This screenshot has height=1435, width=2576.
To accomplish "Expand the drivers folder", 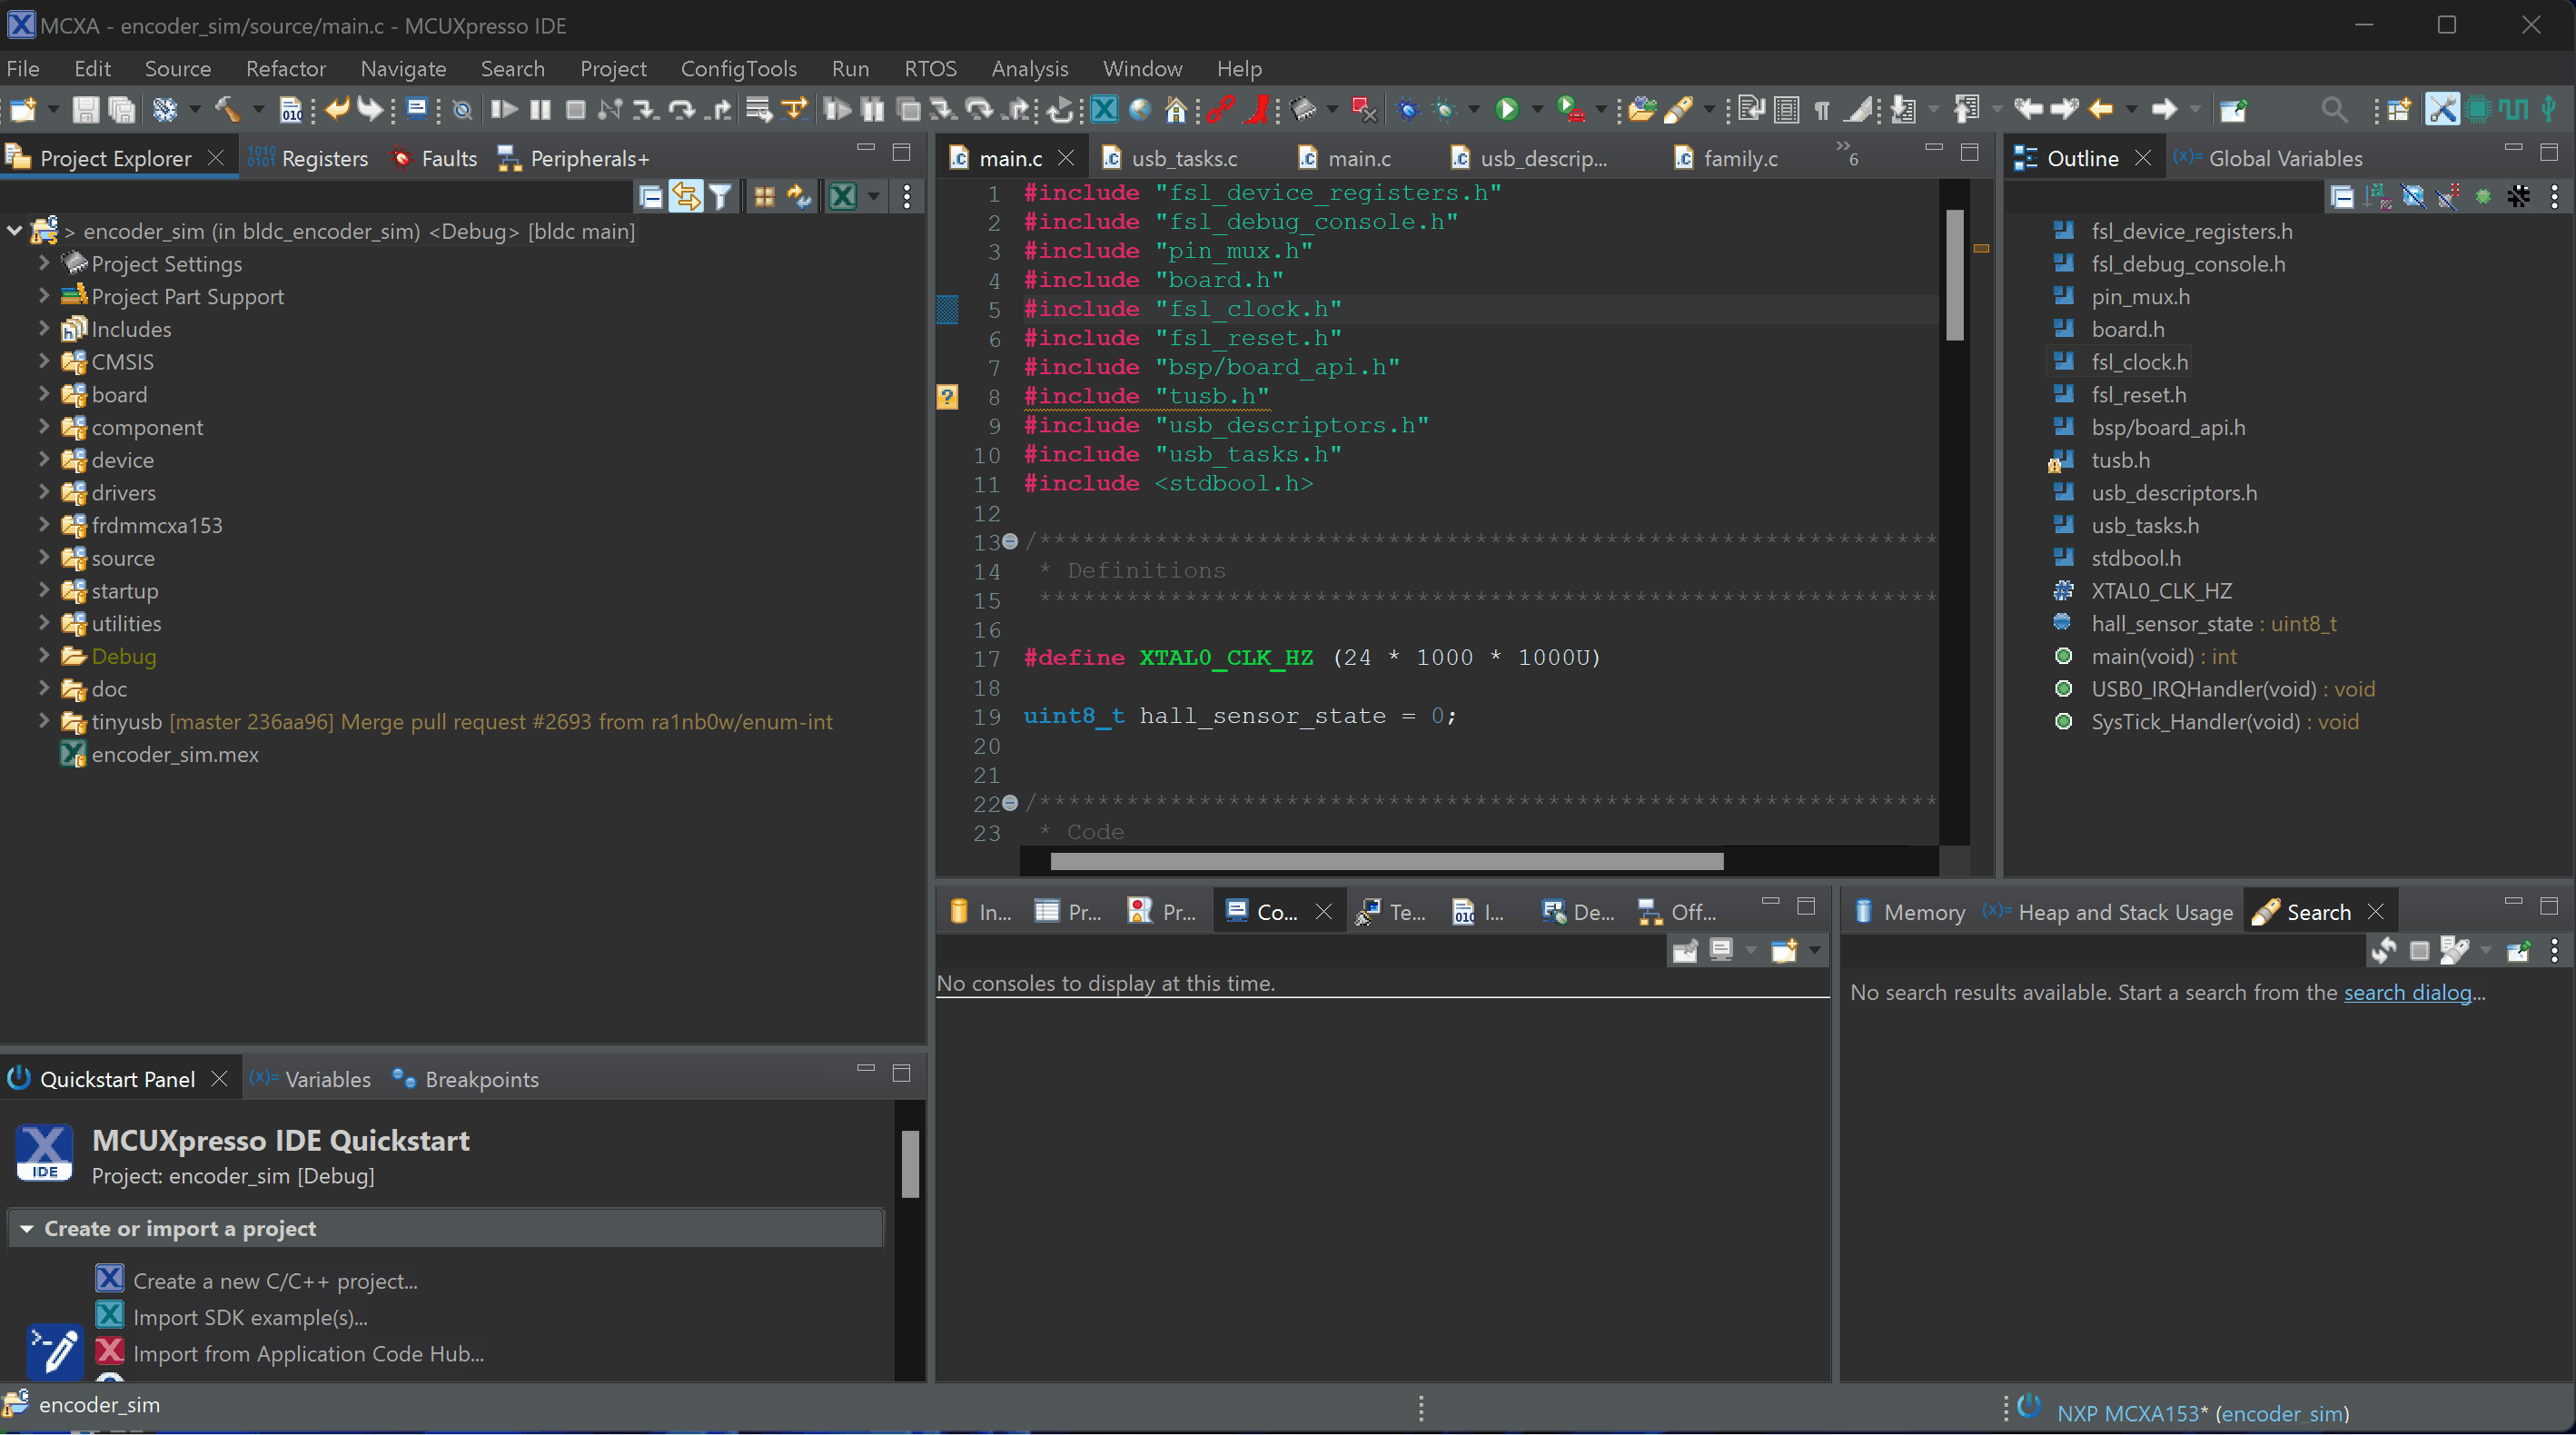I will click(43, 493).
